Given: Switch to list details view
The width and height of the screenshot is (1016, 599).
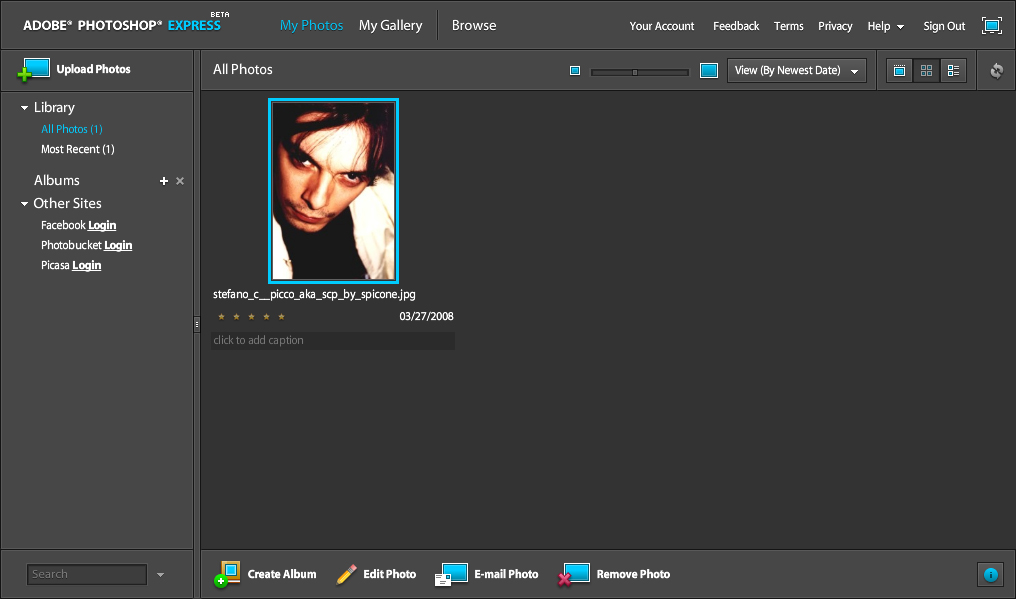Looking at the screenshot, I should [x=953, y=71].
